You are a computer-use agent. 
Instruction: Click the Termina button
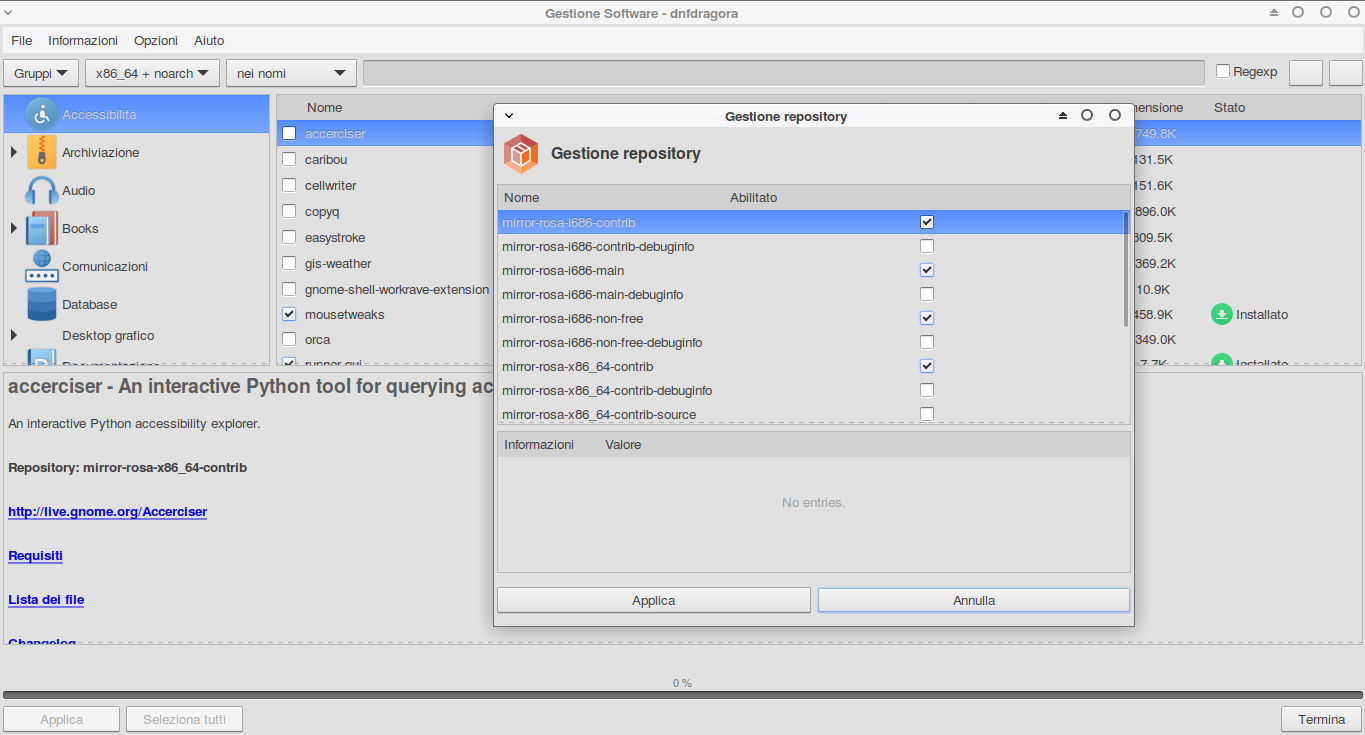[1322, 719]
